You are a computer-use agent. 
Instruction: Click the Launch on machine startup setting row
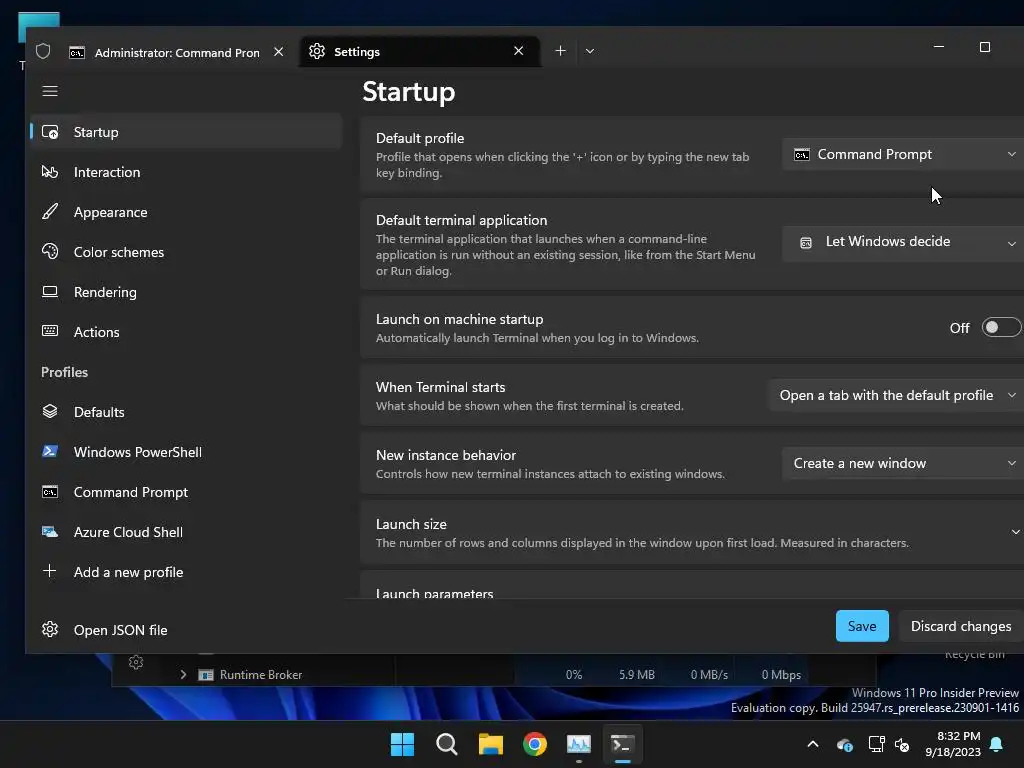pos(692,328)
